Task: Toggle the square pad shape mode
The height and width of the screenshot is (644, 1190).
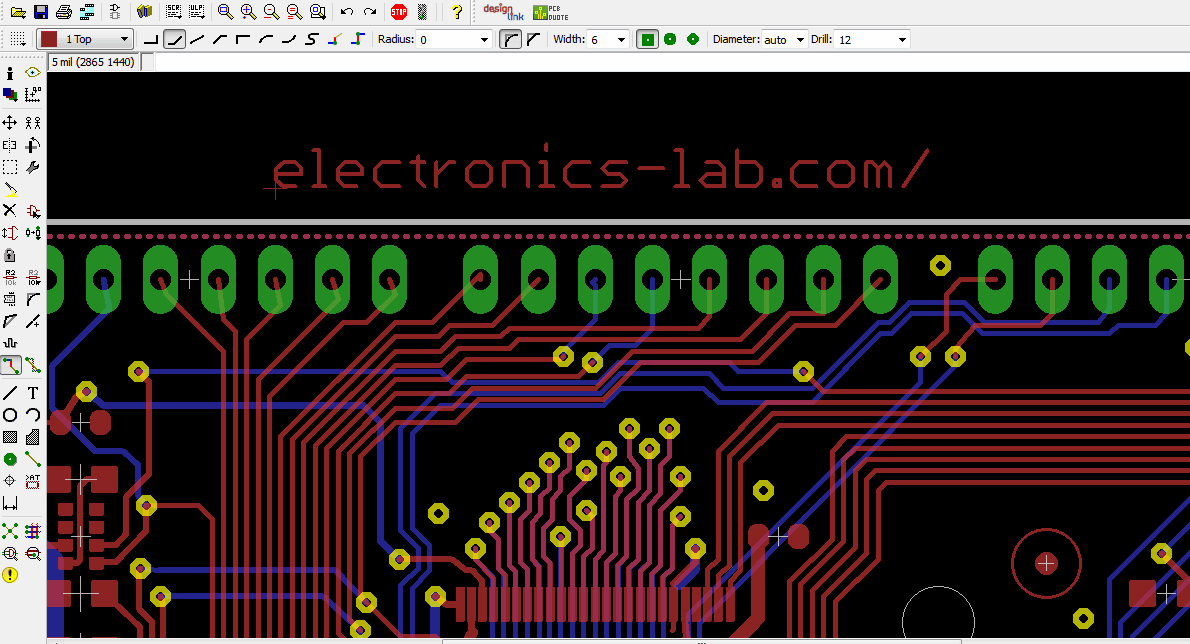Action: tap(647, 39)
